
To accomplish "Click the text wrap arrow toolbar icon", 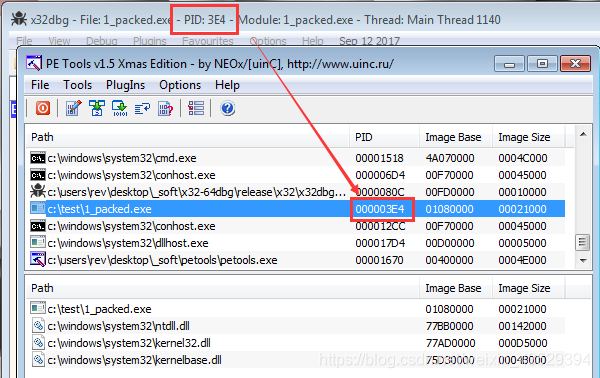I will point(142,109).
